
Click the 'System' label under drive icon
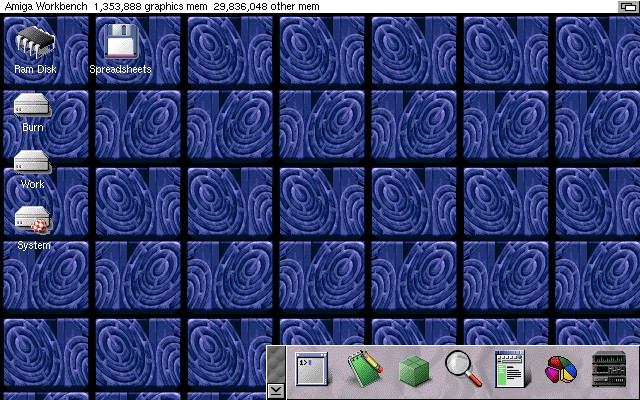tap(34, 245)
